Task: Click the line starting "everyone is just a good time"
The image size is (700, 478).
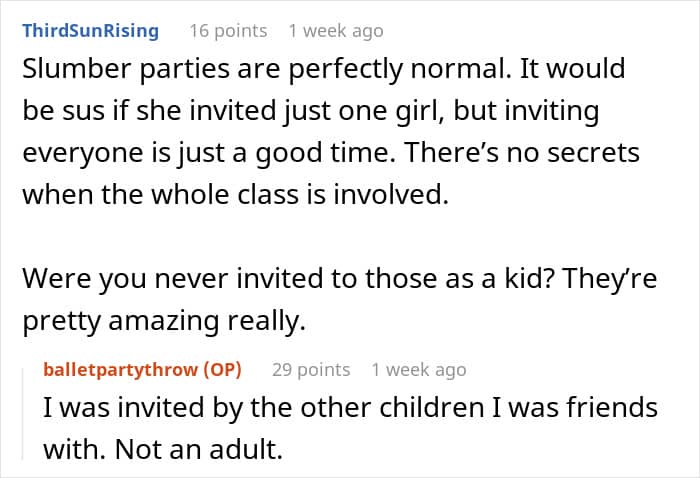Action: [331, 153]
